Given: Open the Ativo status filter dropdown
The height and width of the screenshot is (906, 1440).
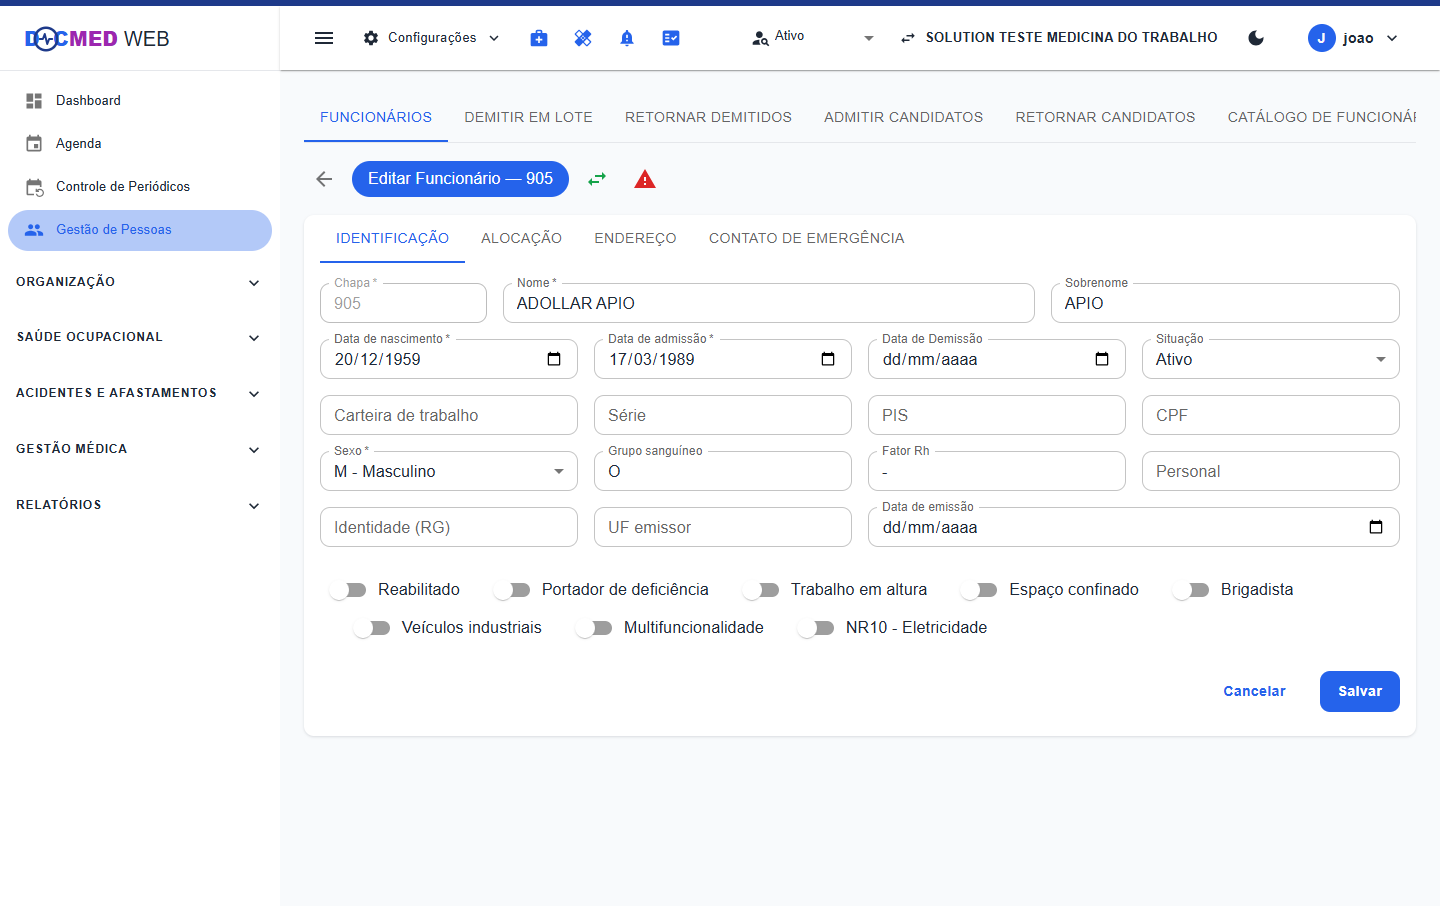Looking at the screenshot, I should point(813,38).
